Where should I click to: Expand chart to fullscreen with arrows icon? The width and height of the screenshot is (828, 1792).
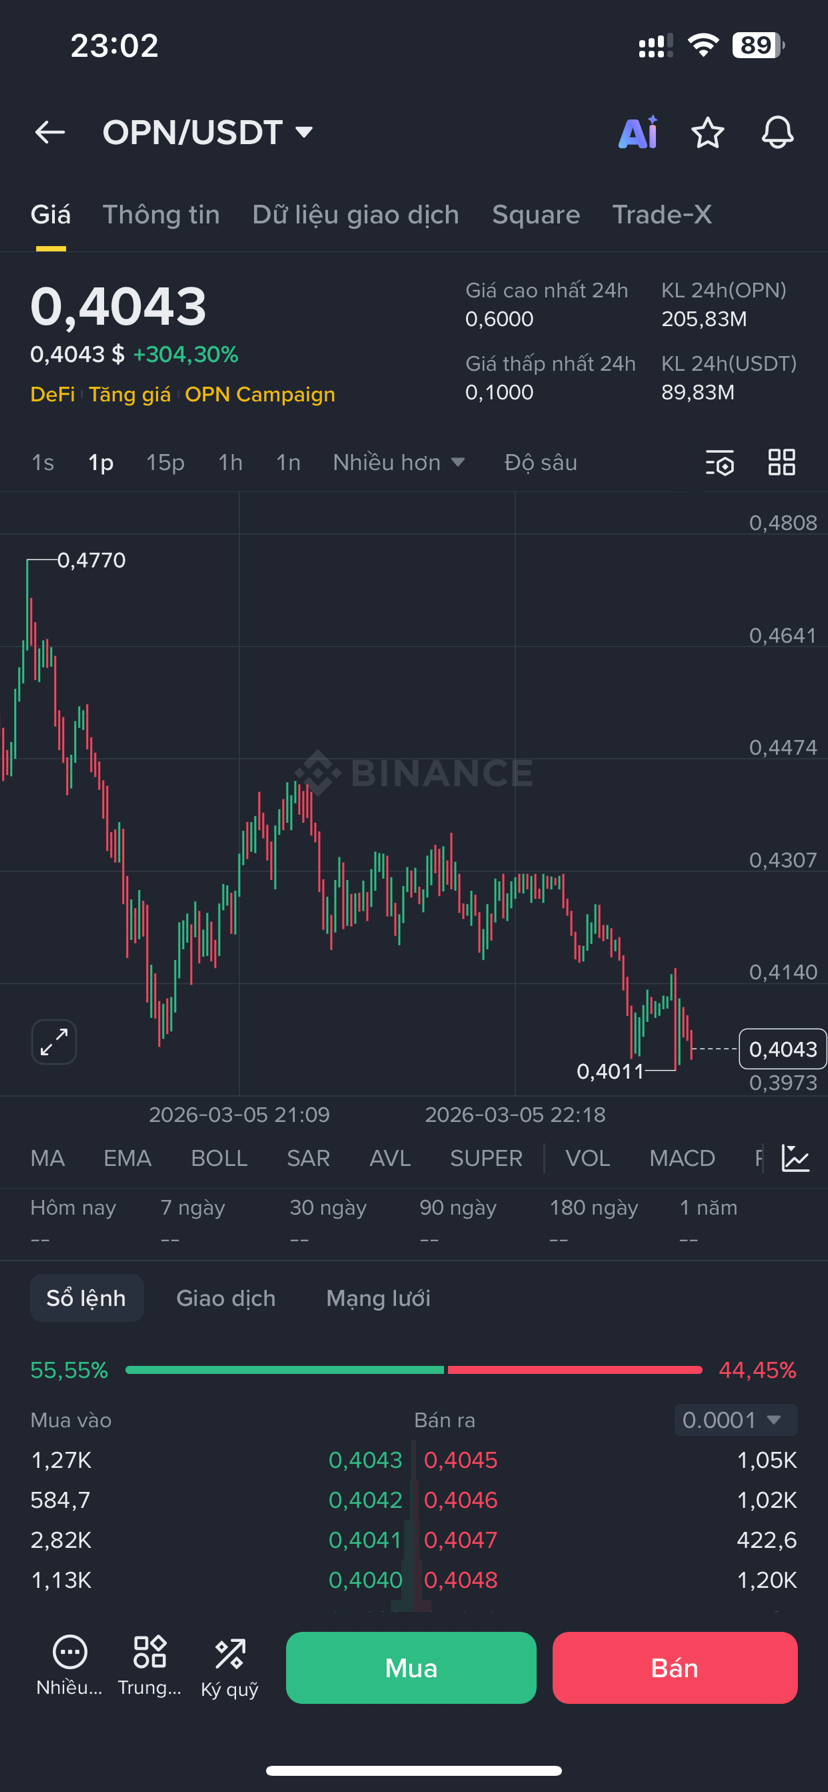tap(54, 1042)
